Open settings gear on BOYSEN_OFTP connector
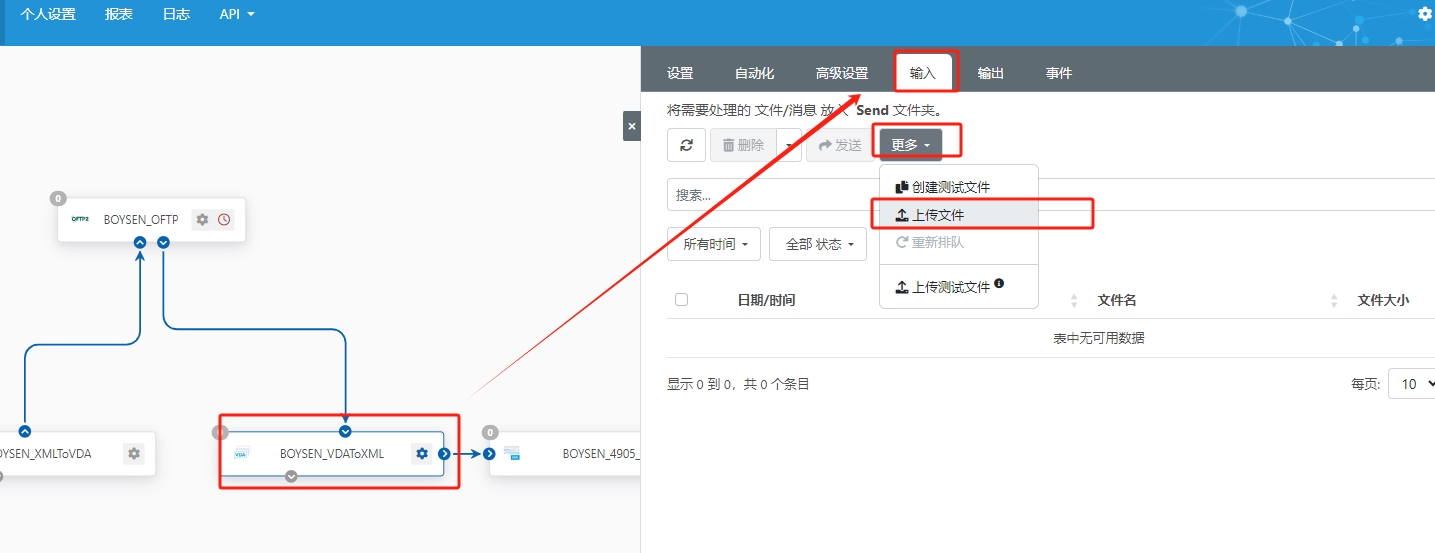Image resolution: width=1435 pixels, height=553 pixels. click(x=202, y=219)
